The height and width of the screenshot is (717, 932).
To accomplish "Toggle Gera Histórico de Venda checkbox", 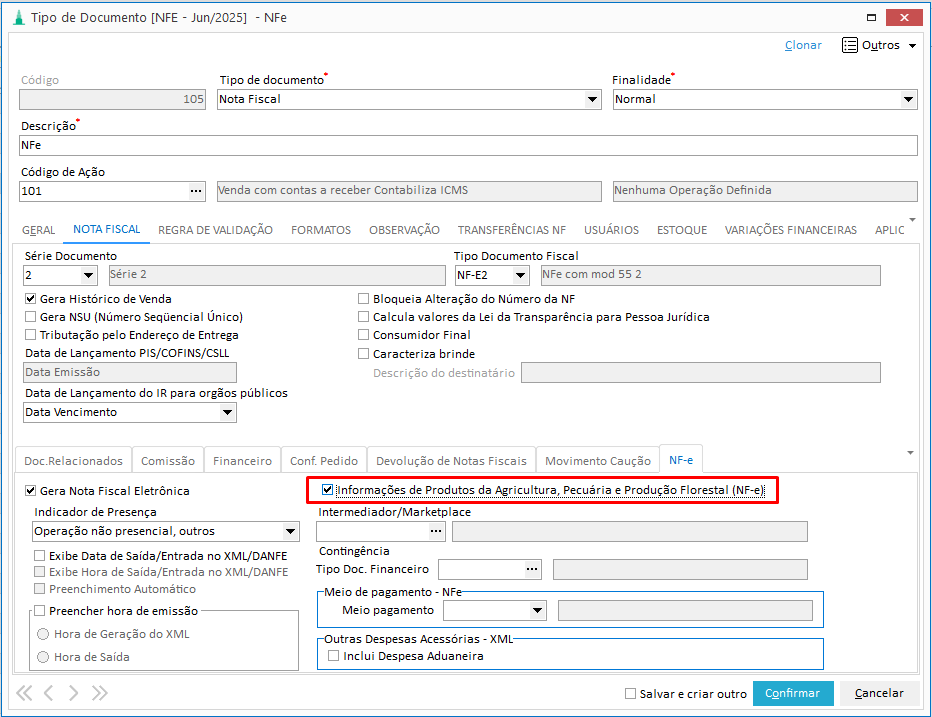I will [30, 298].
